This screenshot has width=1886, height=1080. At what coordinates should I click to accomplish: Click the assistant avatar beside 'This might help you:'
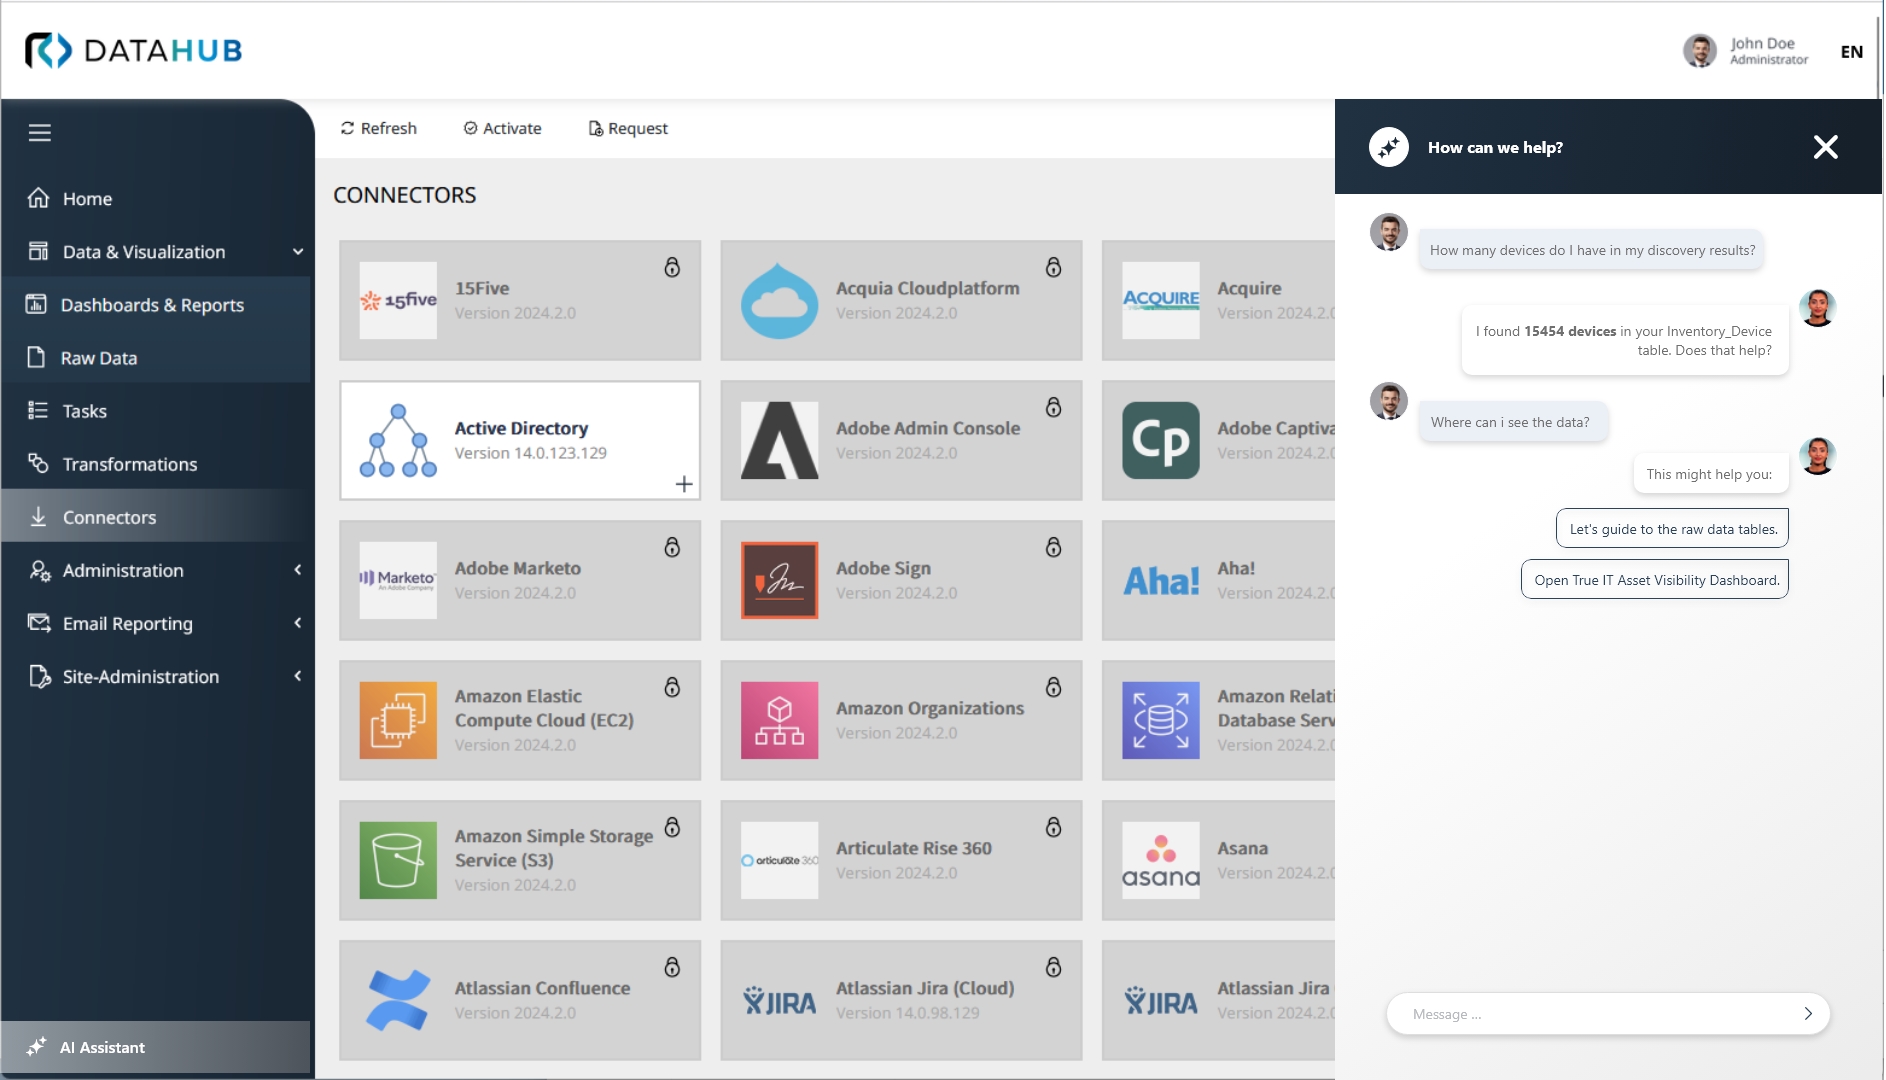tap(1817, 456)
